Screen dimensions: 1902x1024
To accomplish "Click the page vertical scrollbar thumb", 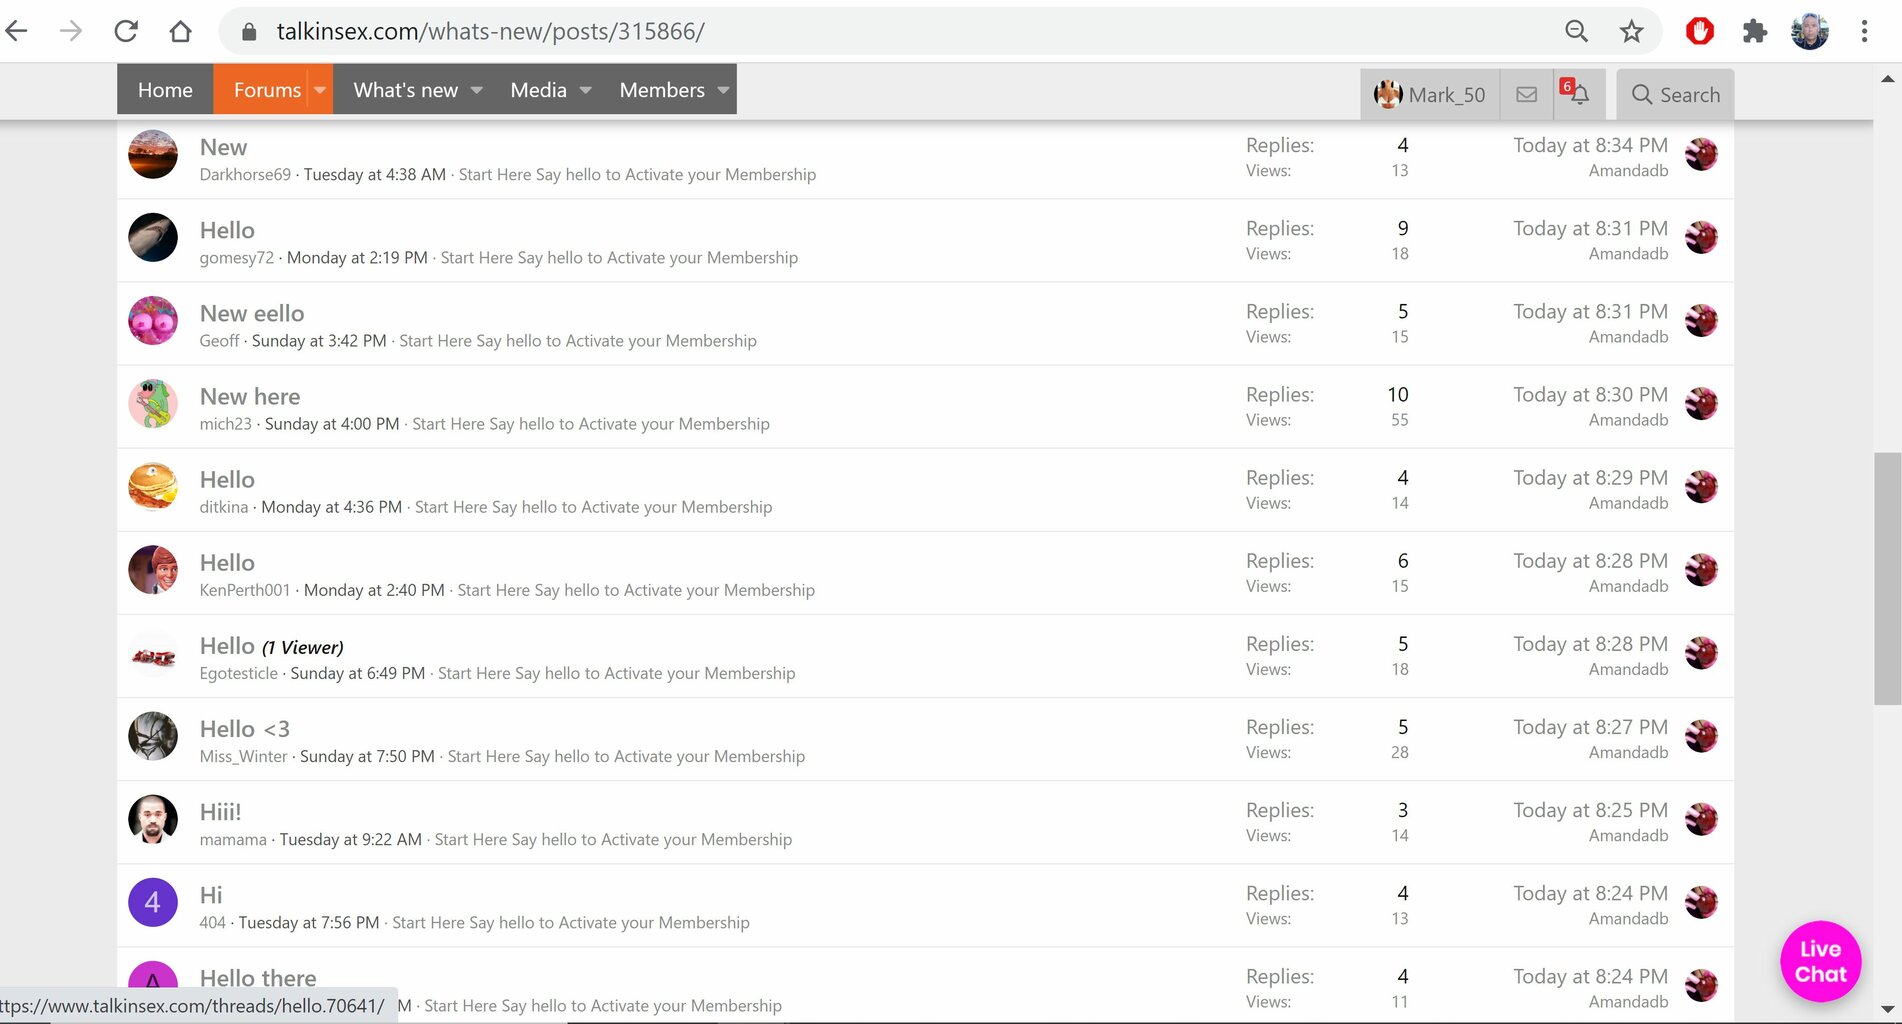I will (x=1886, y=580).
